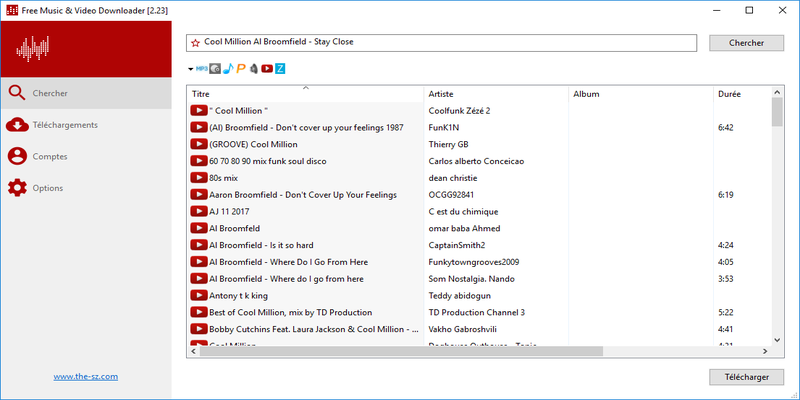
Task: Click the waveform logo in red header
Action: [x=33, y=49]
